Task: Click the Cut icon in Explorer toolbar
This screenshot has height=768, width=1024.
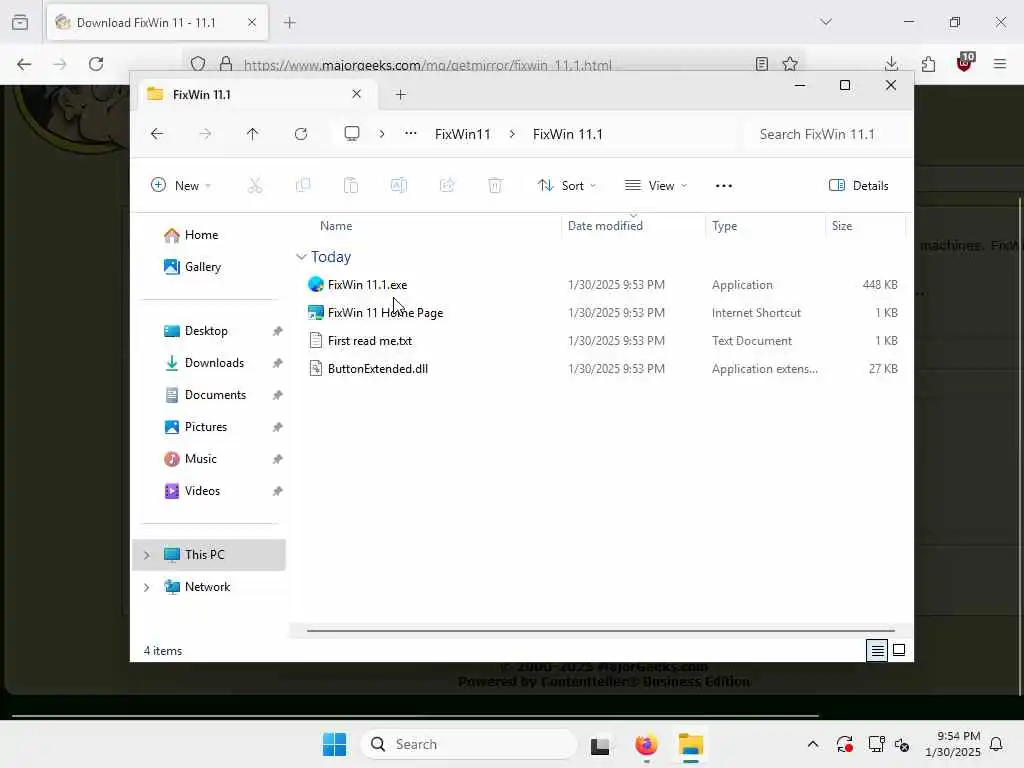Action: [x=255, y=186]
